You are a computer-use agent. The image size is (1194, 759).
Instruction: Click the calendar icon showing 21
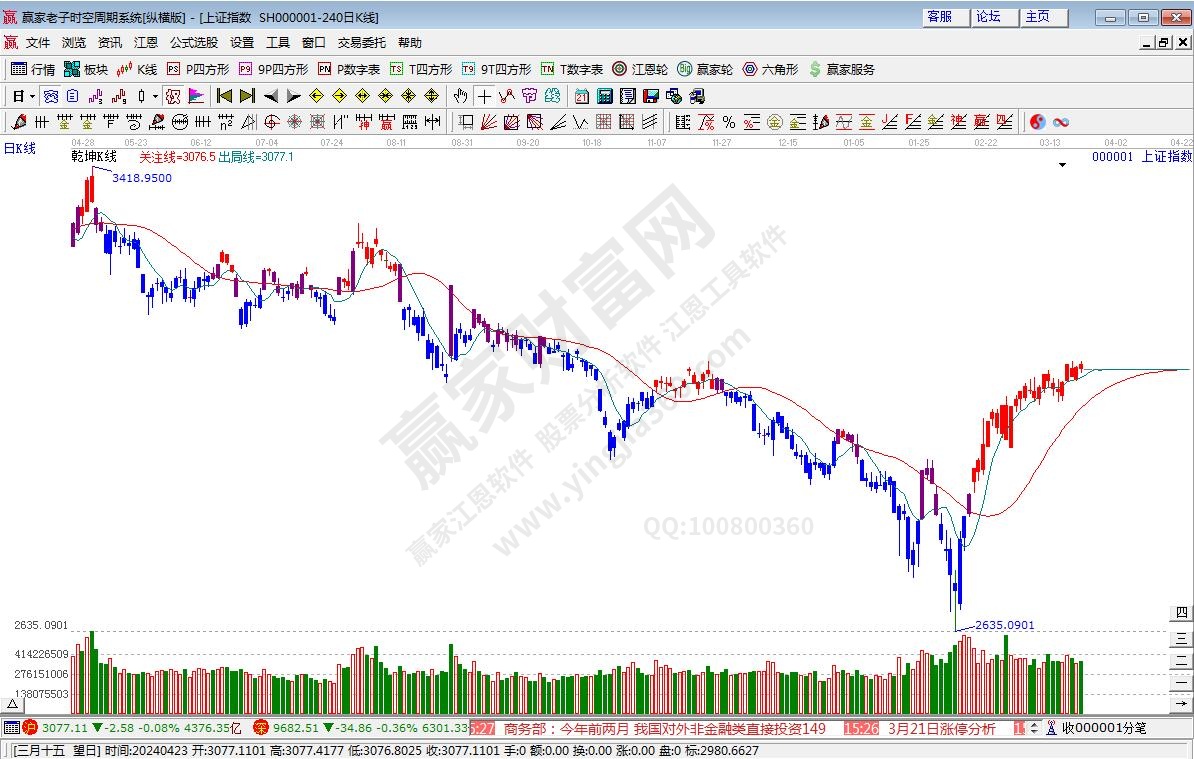[581, 96]
